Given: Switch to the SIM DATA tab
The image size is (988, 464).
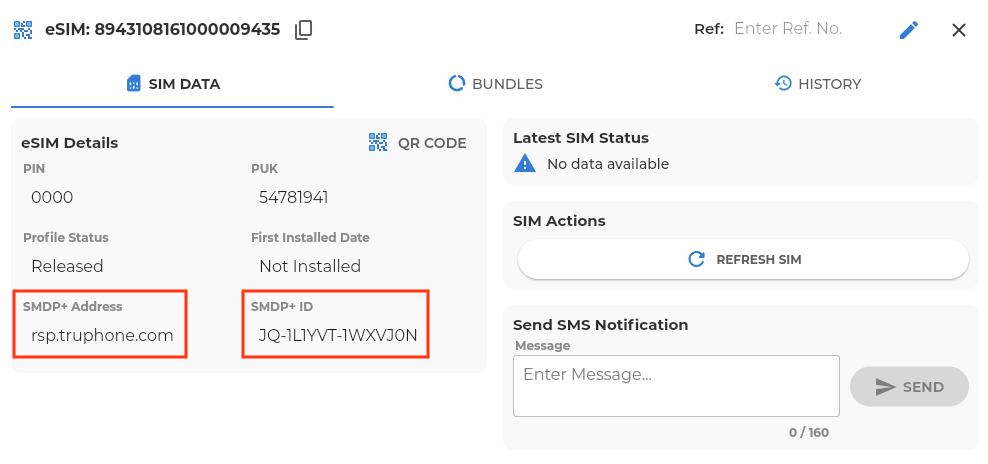Looking at the screenshot, I should coord(173,84).
